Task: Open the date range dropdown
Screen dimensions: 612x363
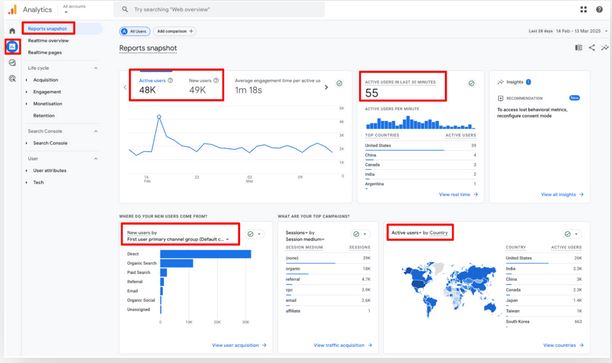Action: (568, 31)
